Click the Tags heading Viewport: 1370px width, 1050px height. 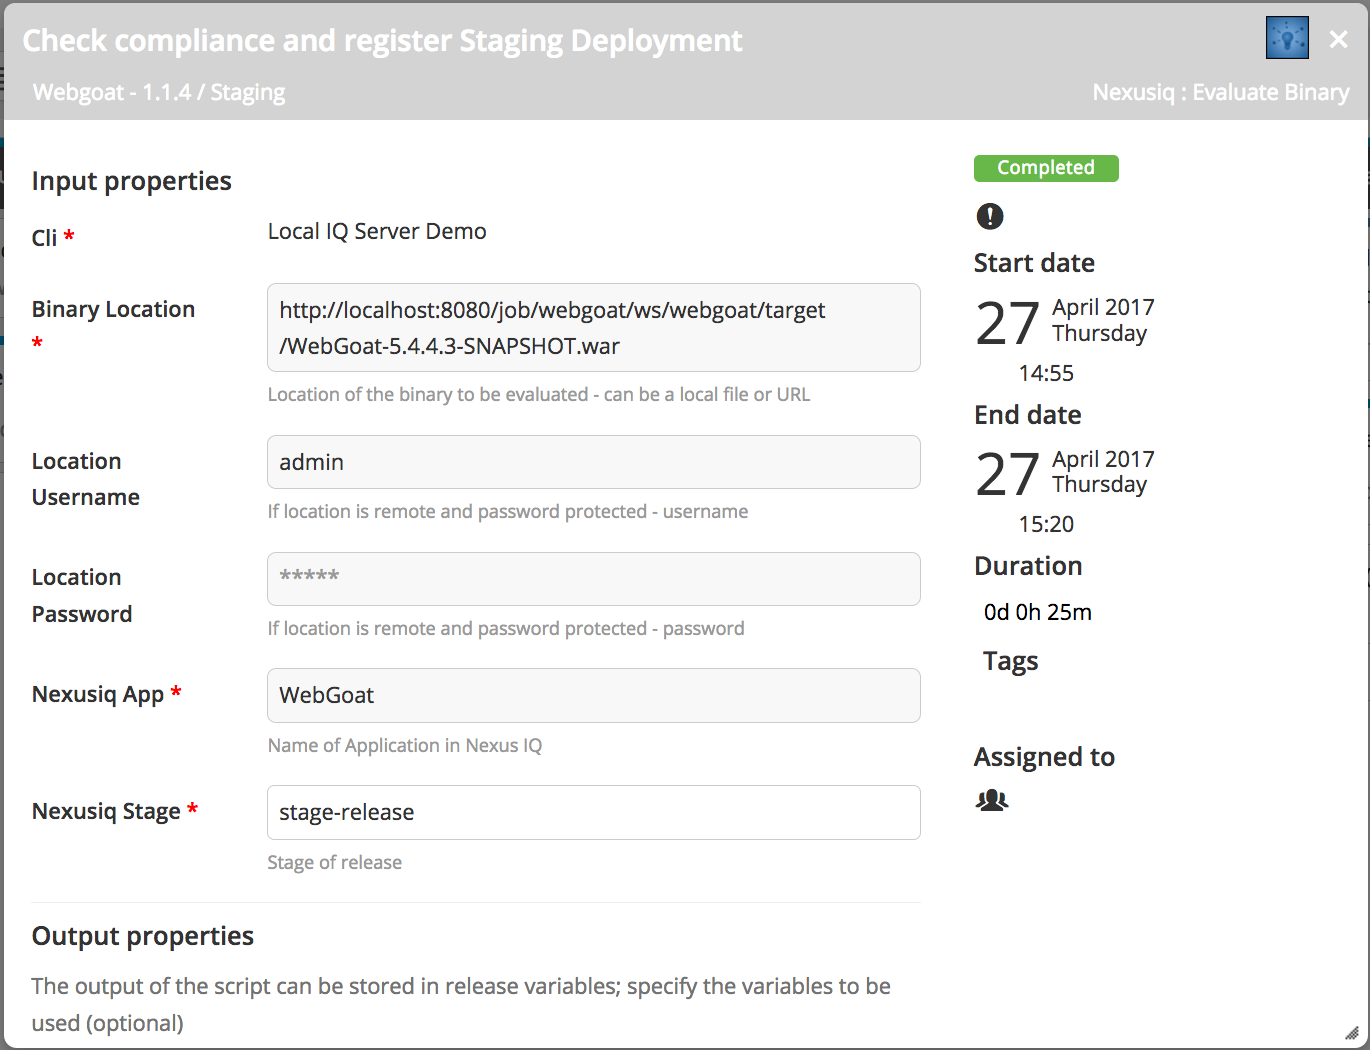[x=1010, y=662]
